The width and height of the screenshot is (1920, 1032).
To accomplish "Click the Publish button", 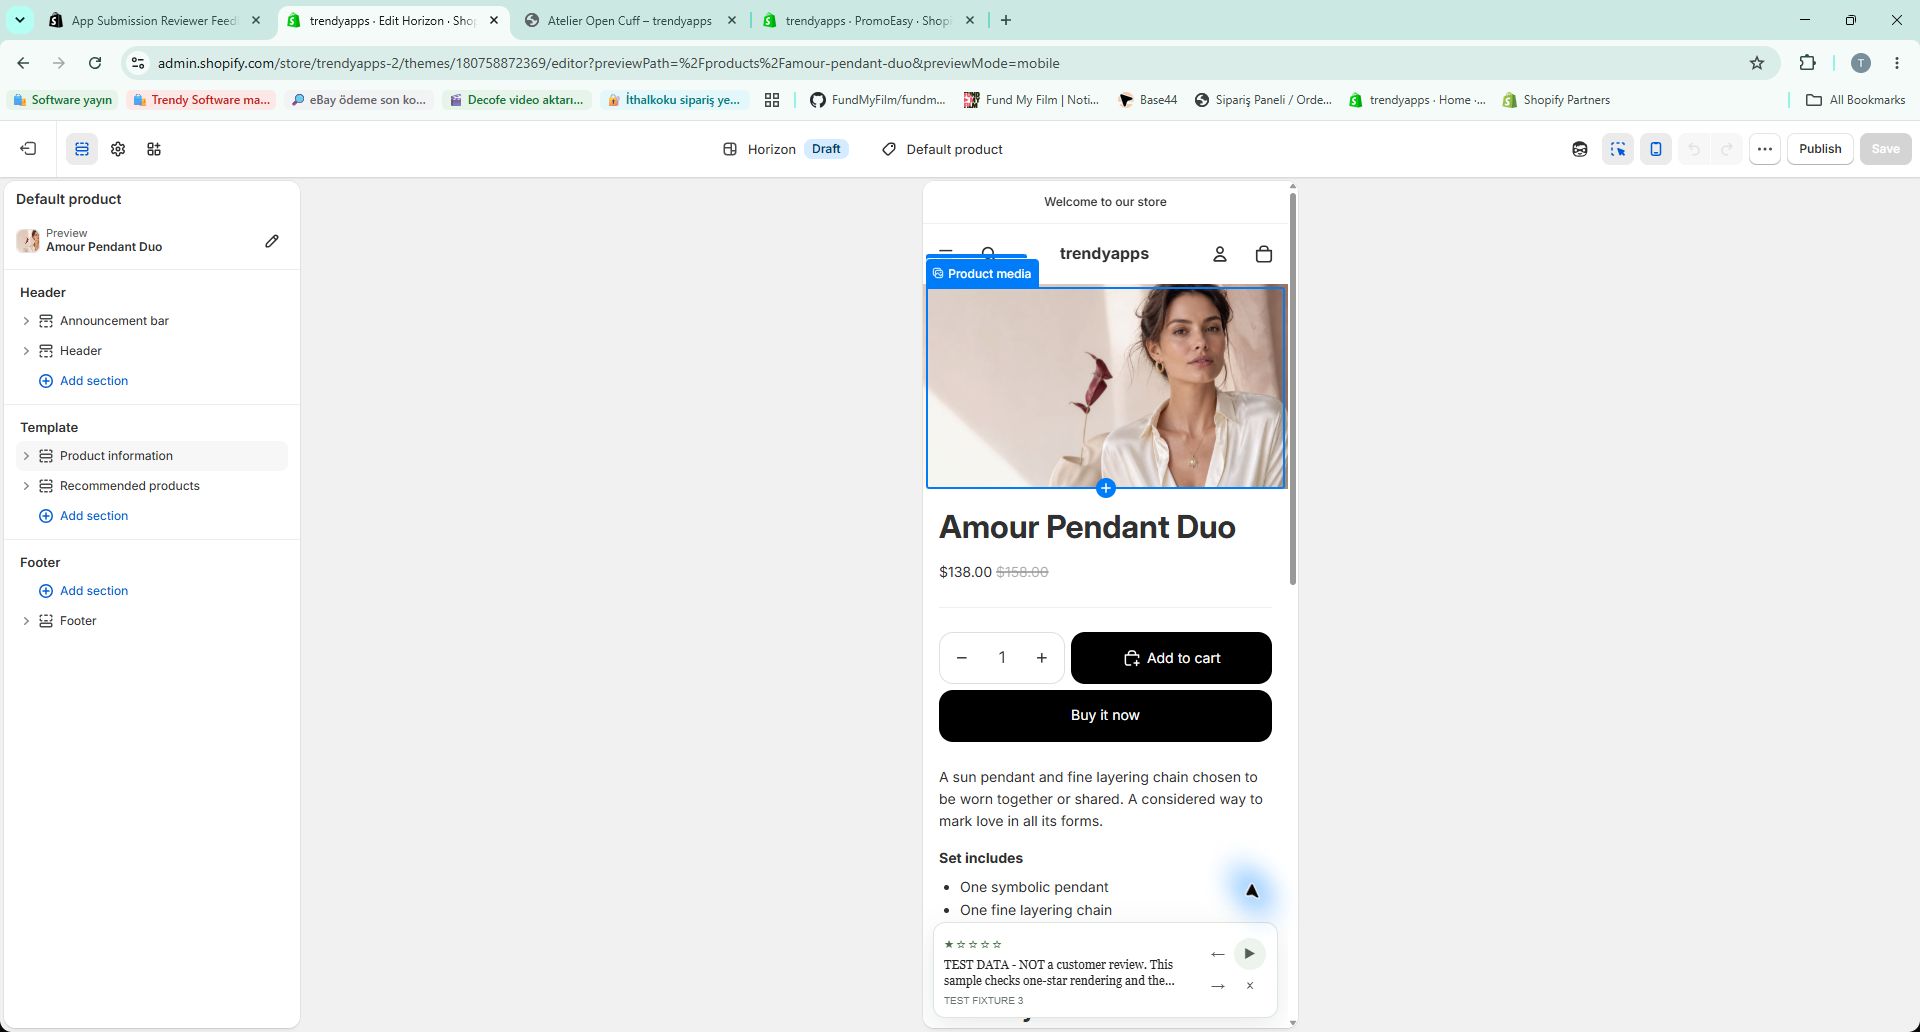I will 1820,149.
